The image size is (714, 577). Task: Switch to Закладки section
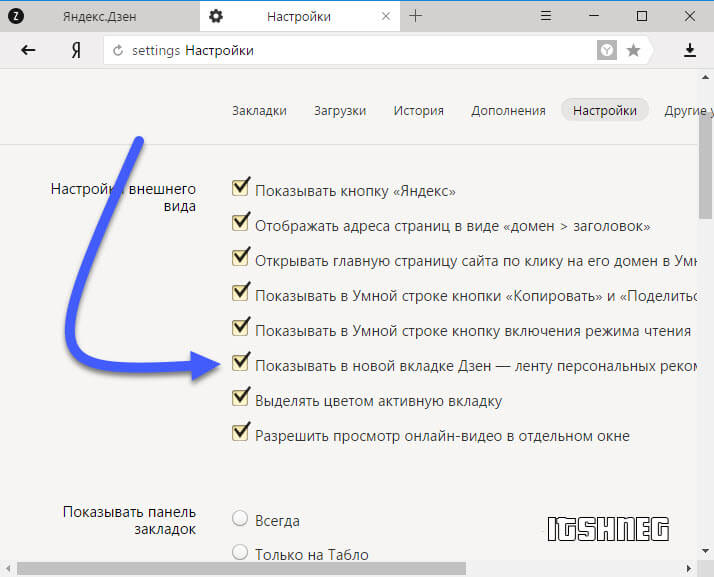click(x=259, y=111)
